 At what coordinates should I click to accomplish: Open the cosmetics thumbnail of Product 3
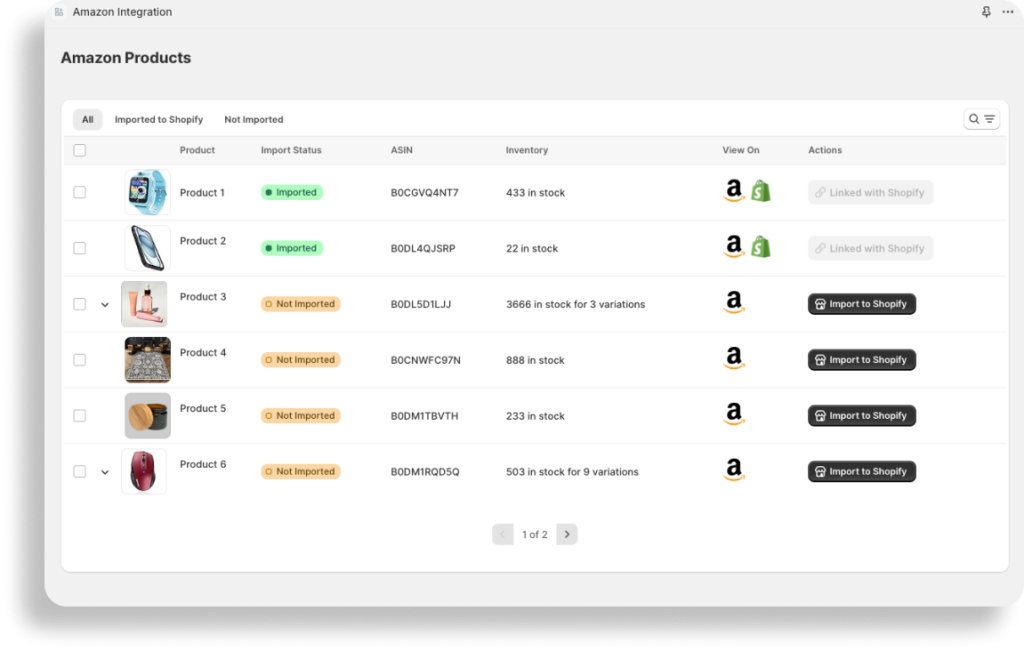[144, 304]
